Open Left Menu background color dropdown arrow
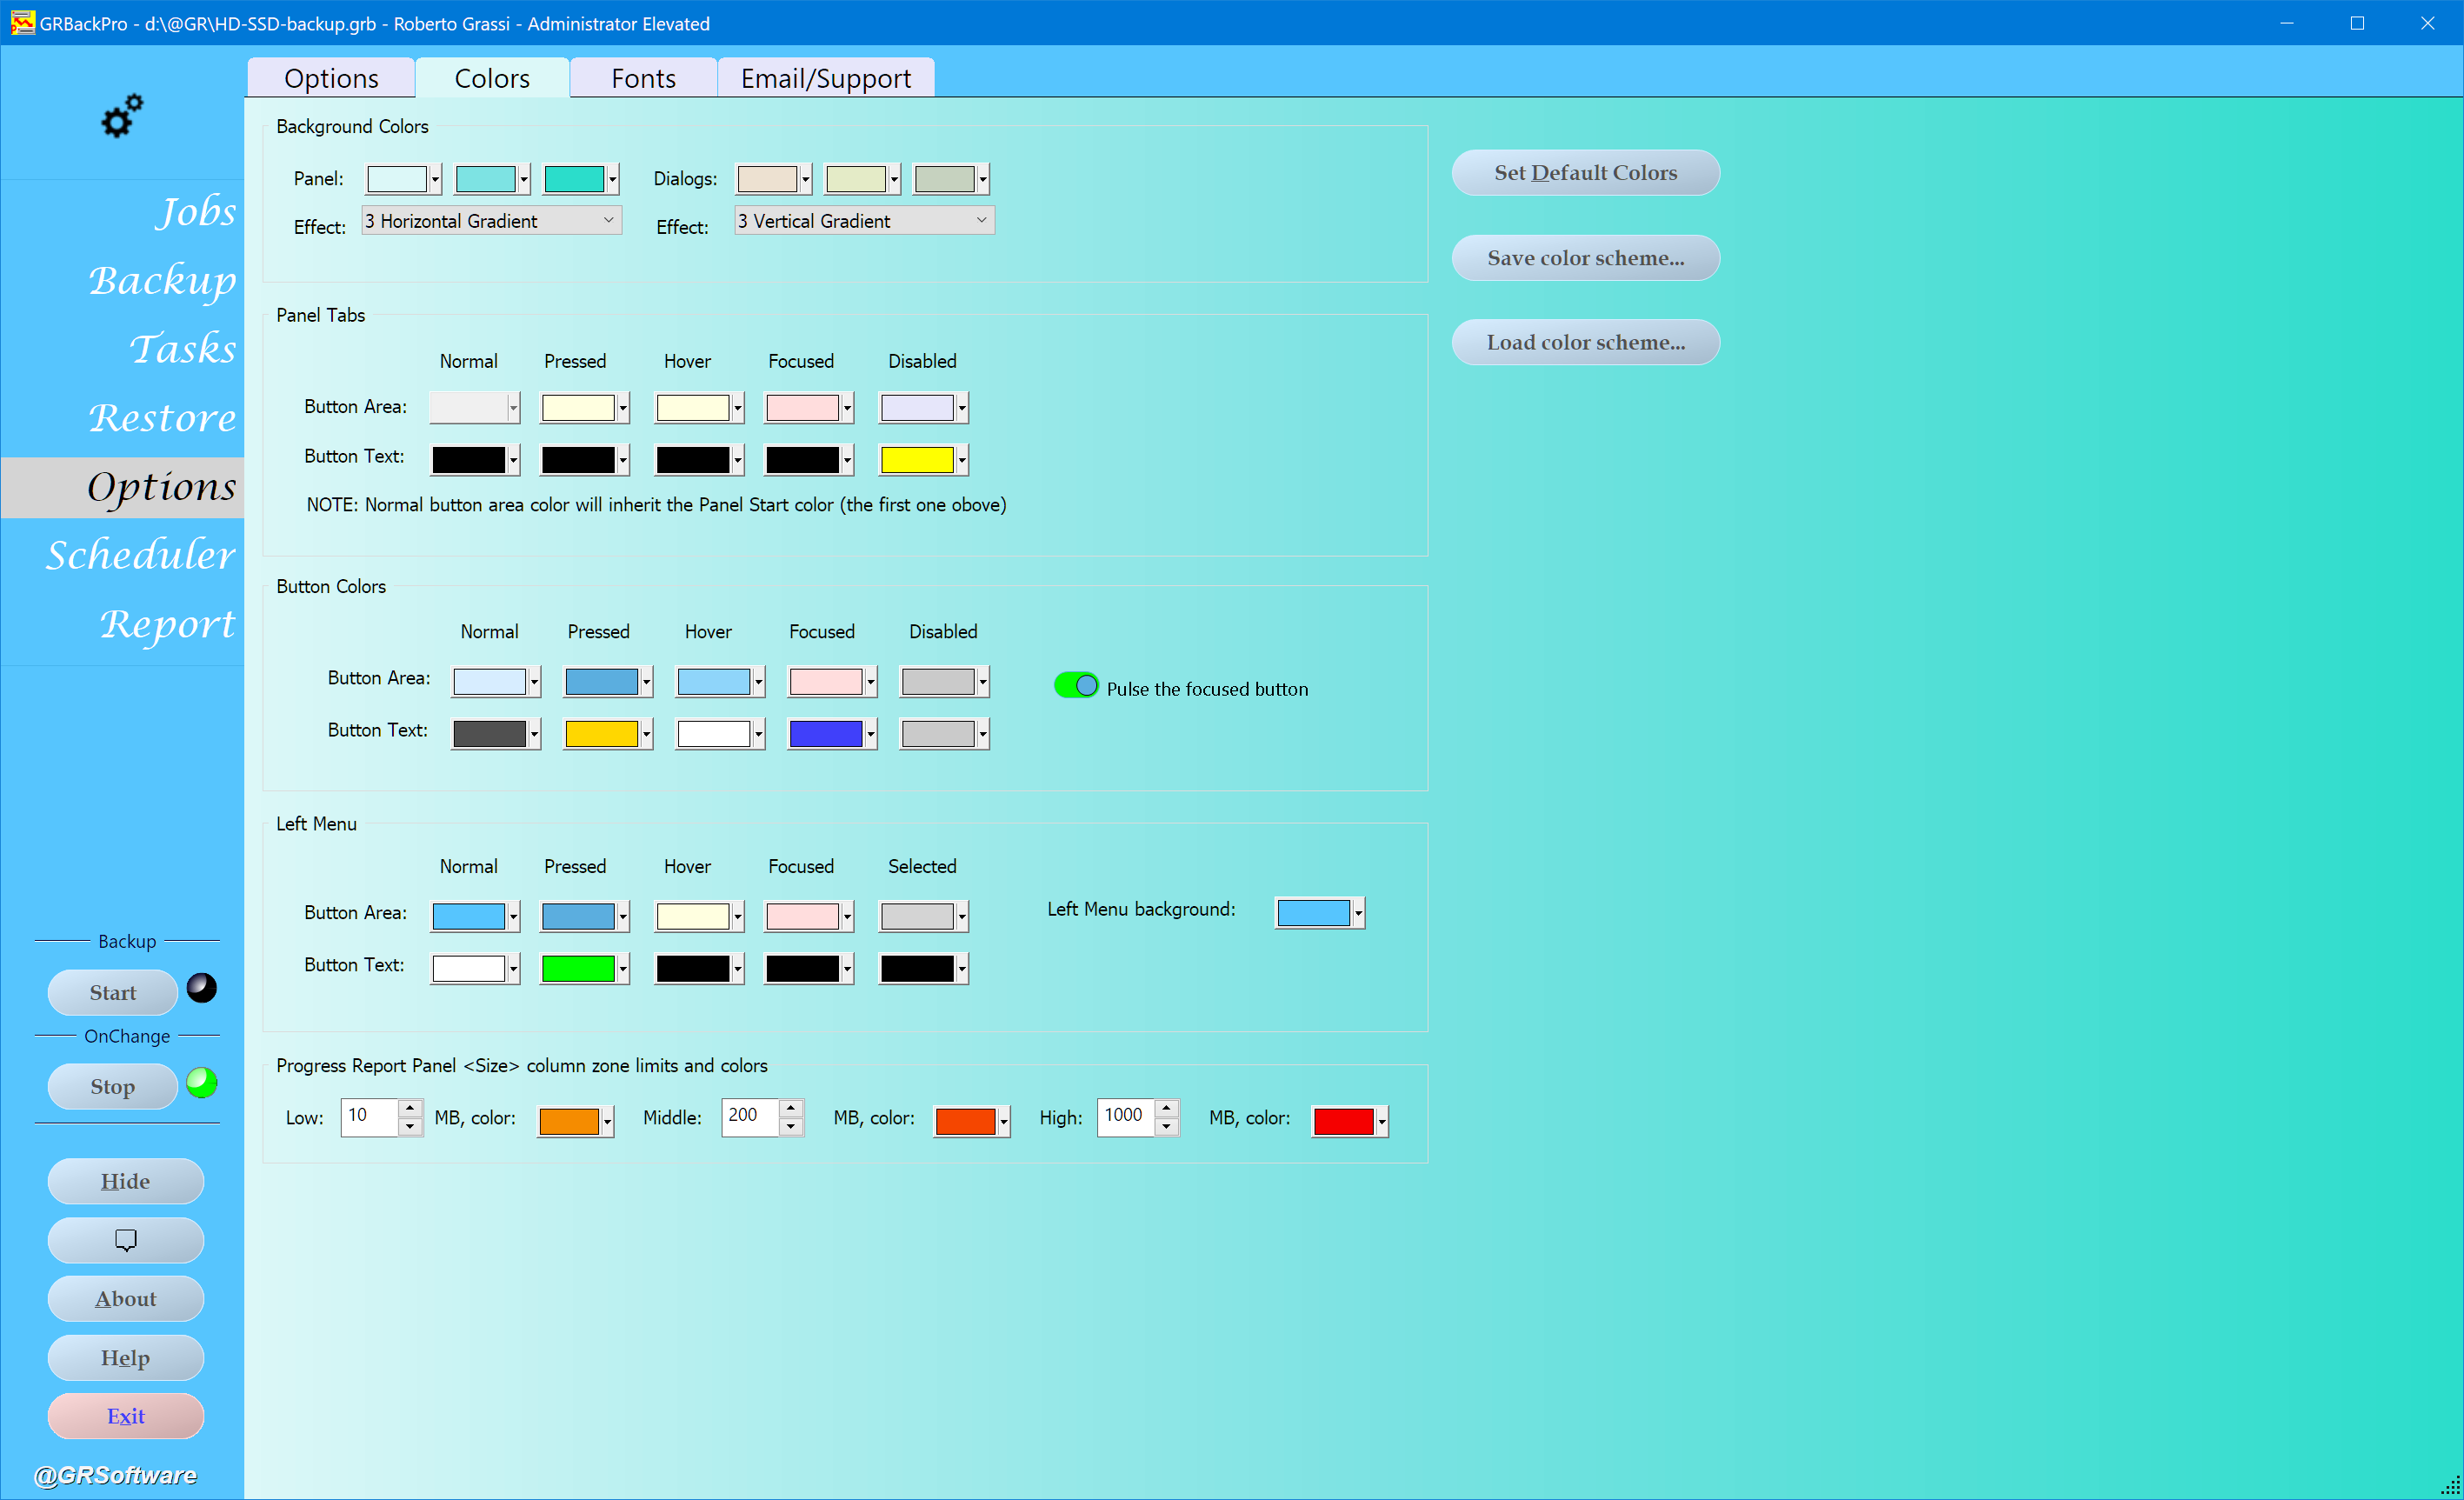The height and width of the screenshot is (1500, 2464). (x=1358, y=912)
